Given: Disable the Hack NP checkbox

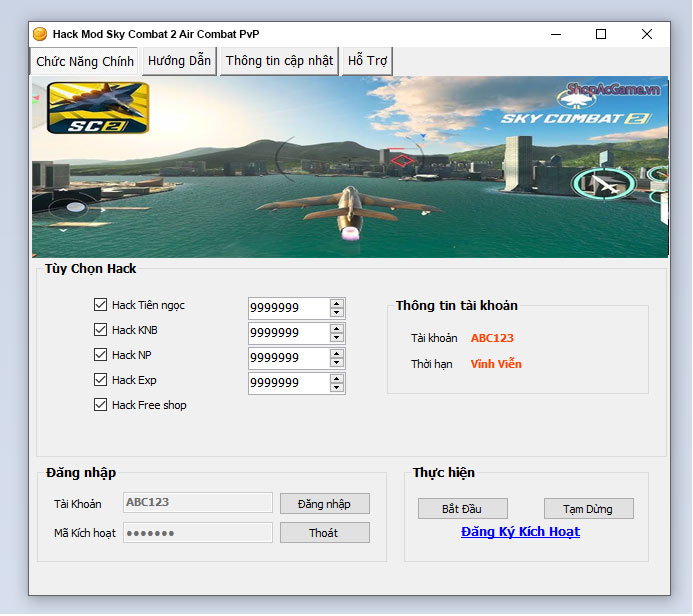Looking at the screenshot, I should [x=100, y=354].
